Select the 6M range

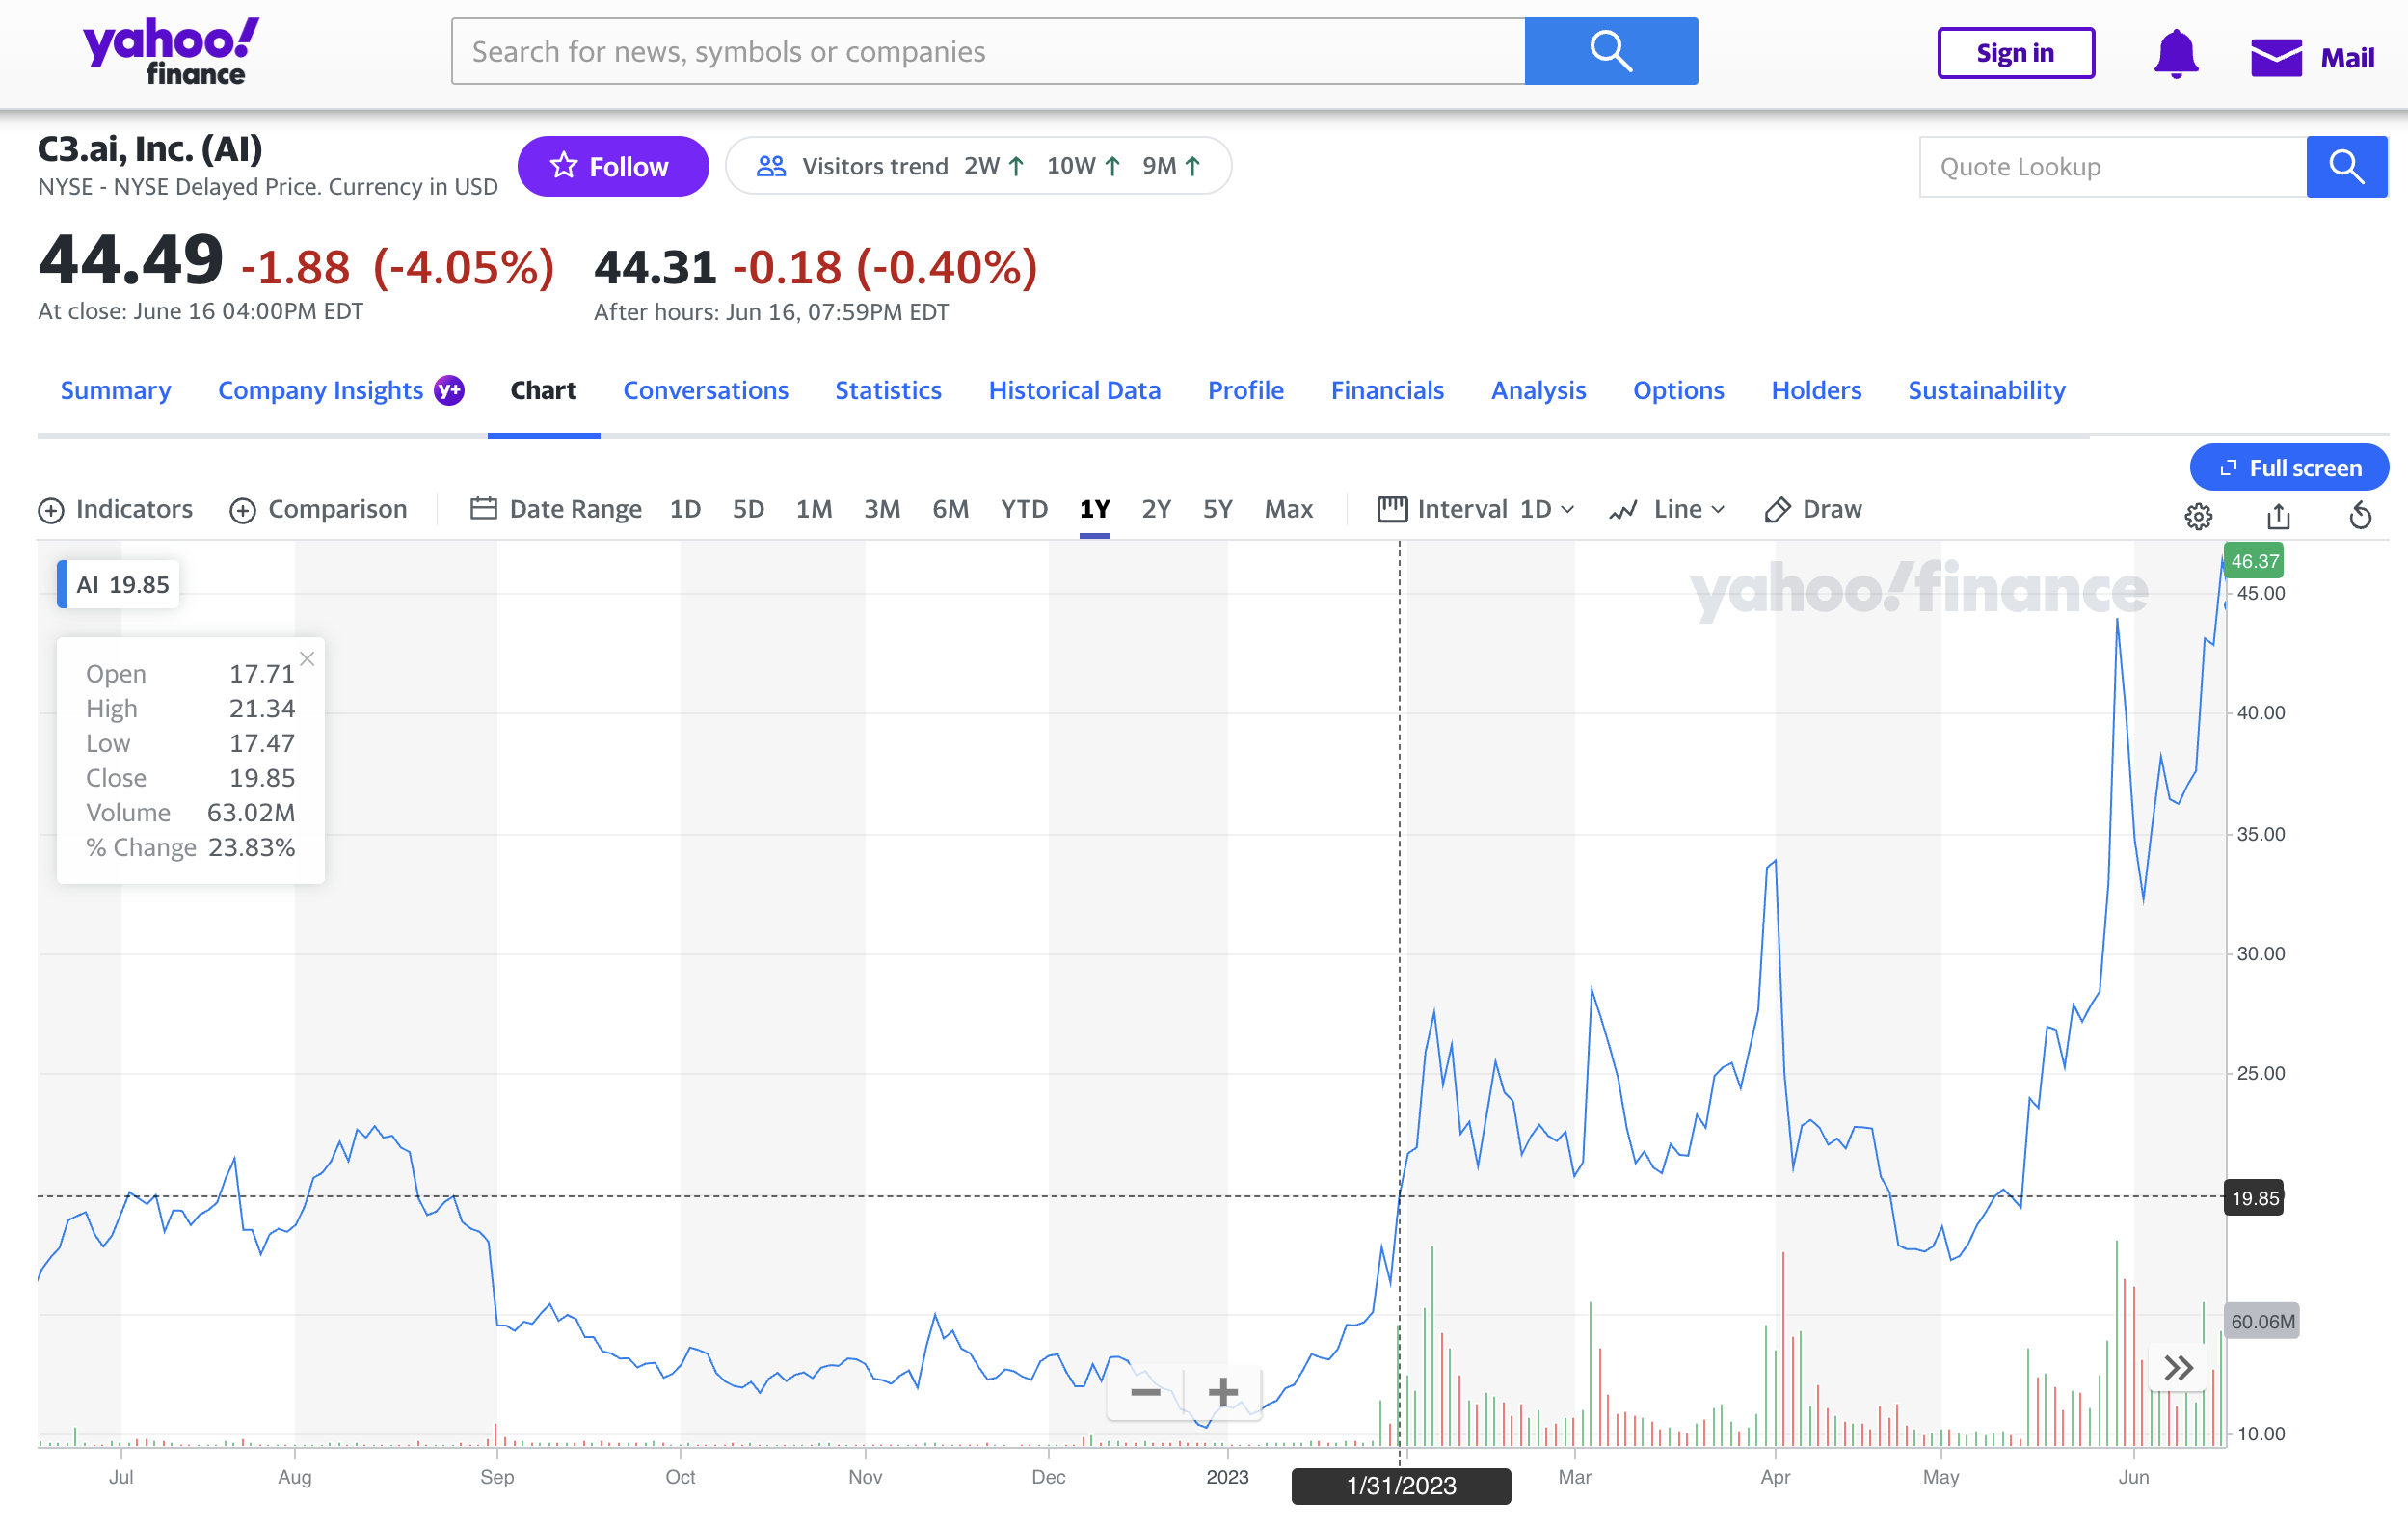[x=950, y=509]
